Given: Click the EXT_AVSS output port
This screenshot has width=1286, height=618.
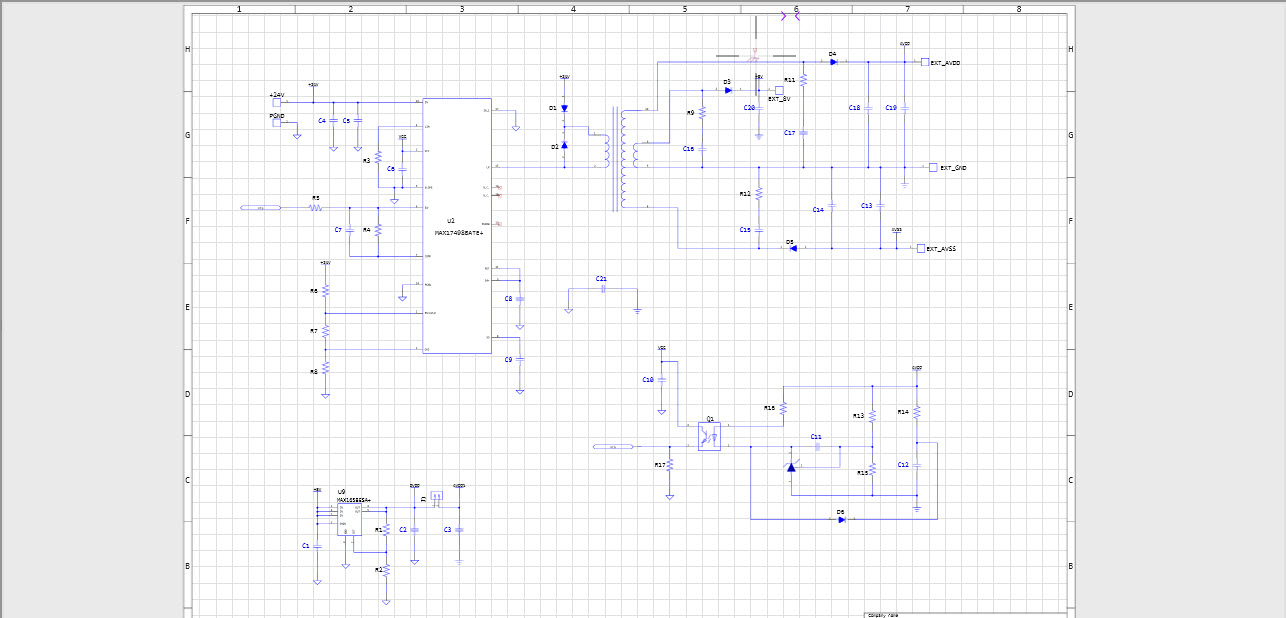Looking at the screenshot, I should click(921, 248).
